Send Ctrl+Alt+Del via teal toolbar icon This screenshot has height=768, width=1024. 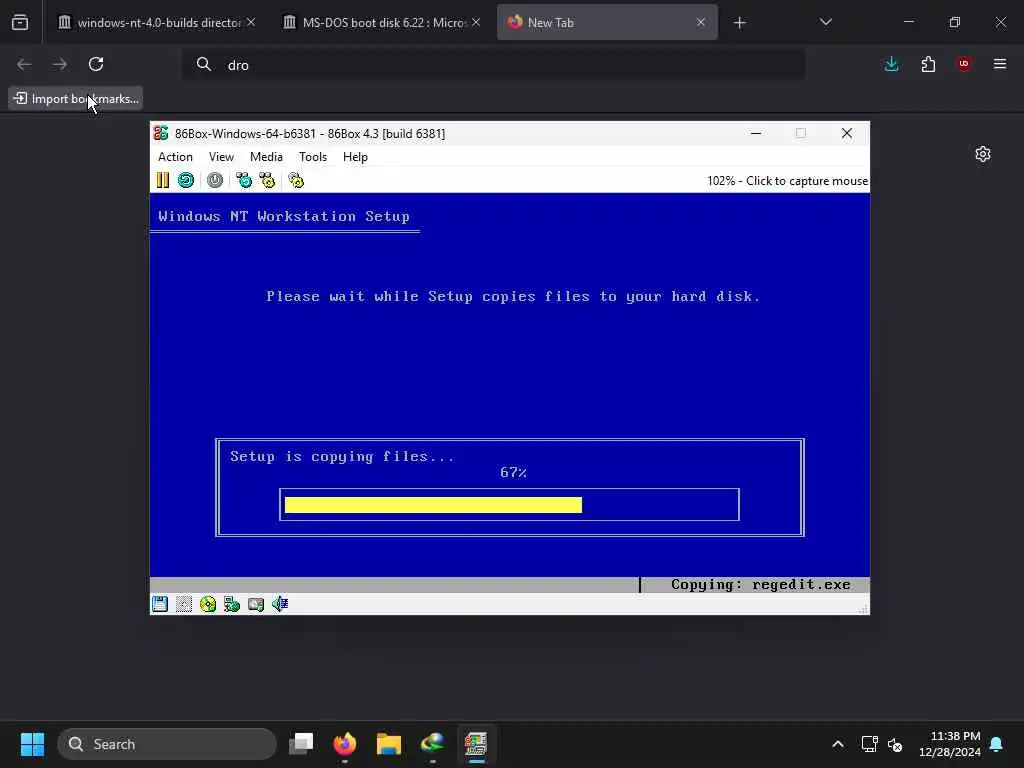244,180
